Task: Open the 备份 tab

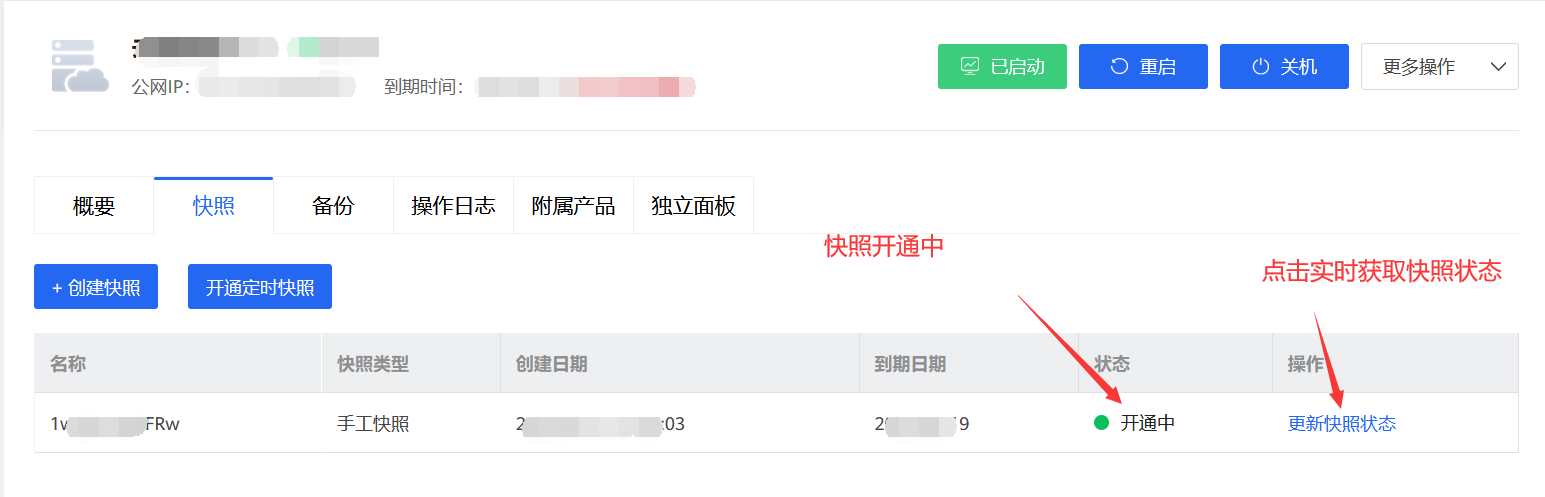Action: [x=333, y=206]
